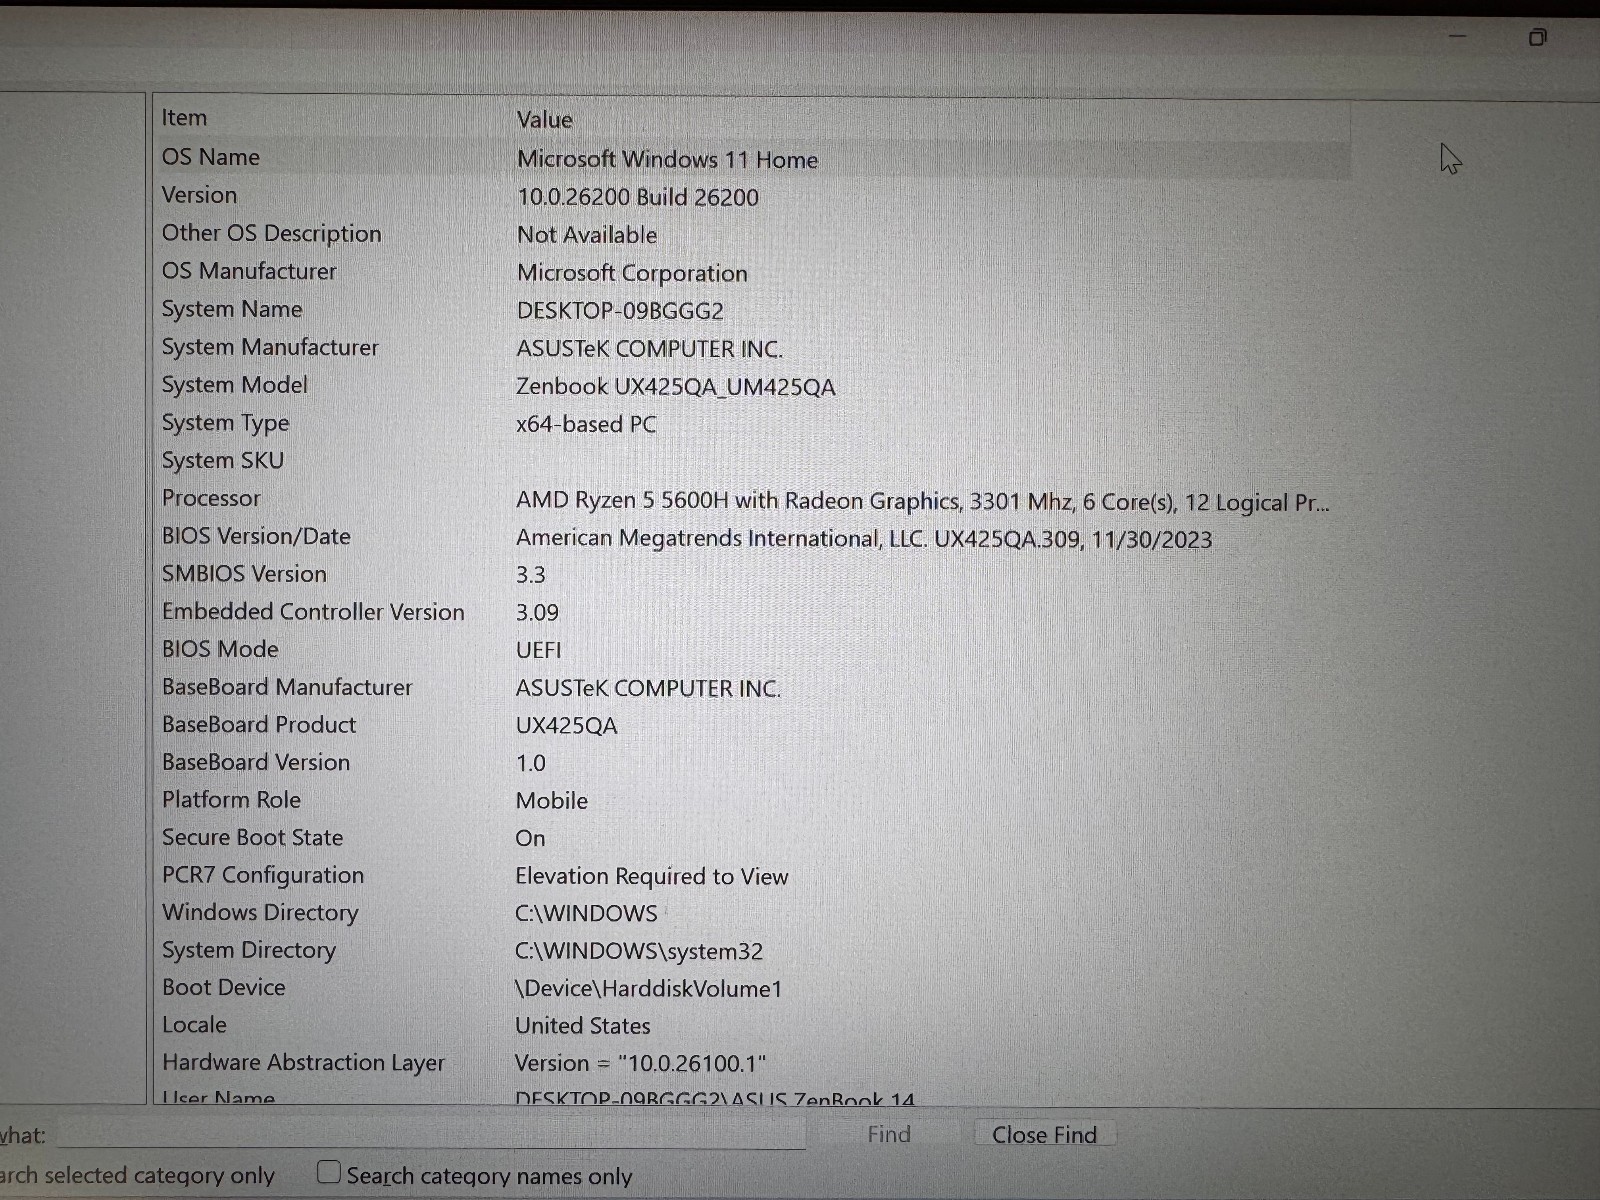Click the C:\WINDOWS\system32 value
The height and width of the screenshot is (1200, 1600).
[639, 951]
